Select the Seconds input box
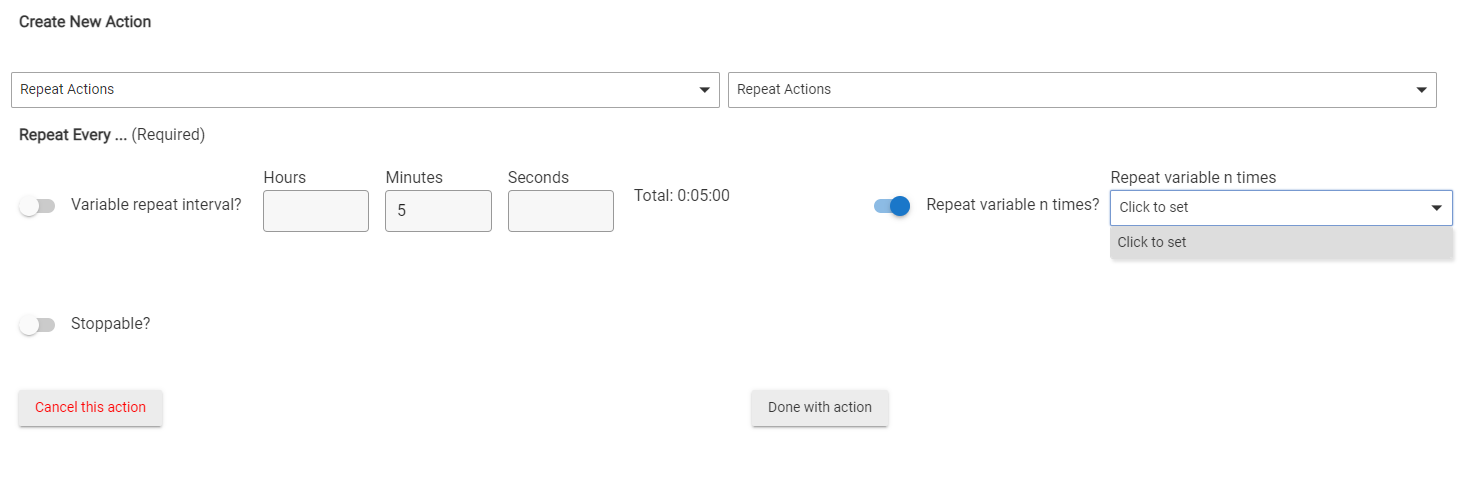The height and width of the screenshot is (481, 1475). (561, 211)
